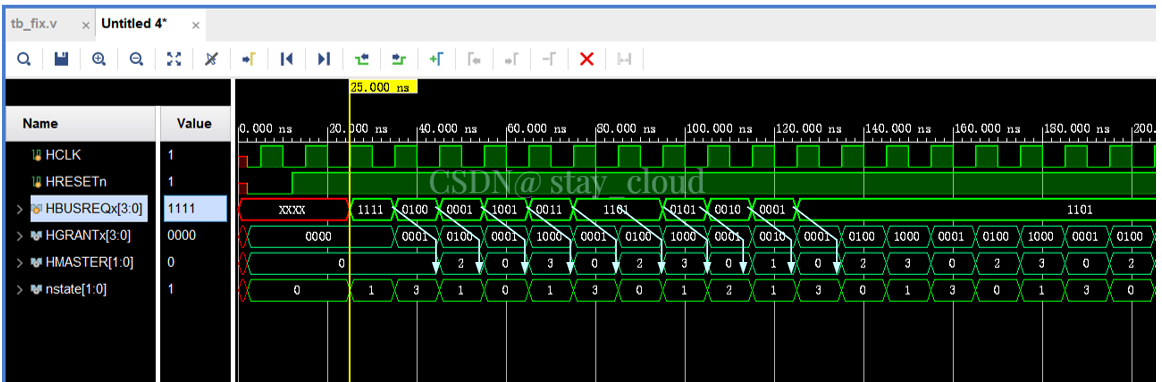Click the 100.000 ns ruler label
The image size is (1162, 382).
[x=720, y=129]
